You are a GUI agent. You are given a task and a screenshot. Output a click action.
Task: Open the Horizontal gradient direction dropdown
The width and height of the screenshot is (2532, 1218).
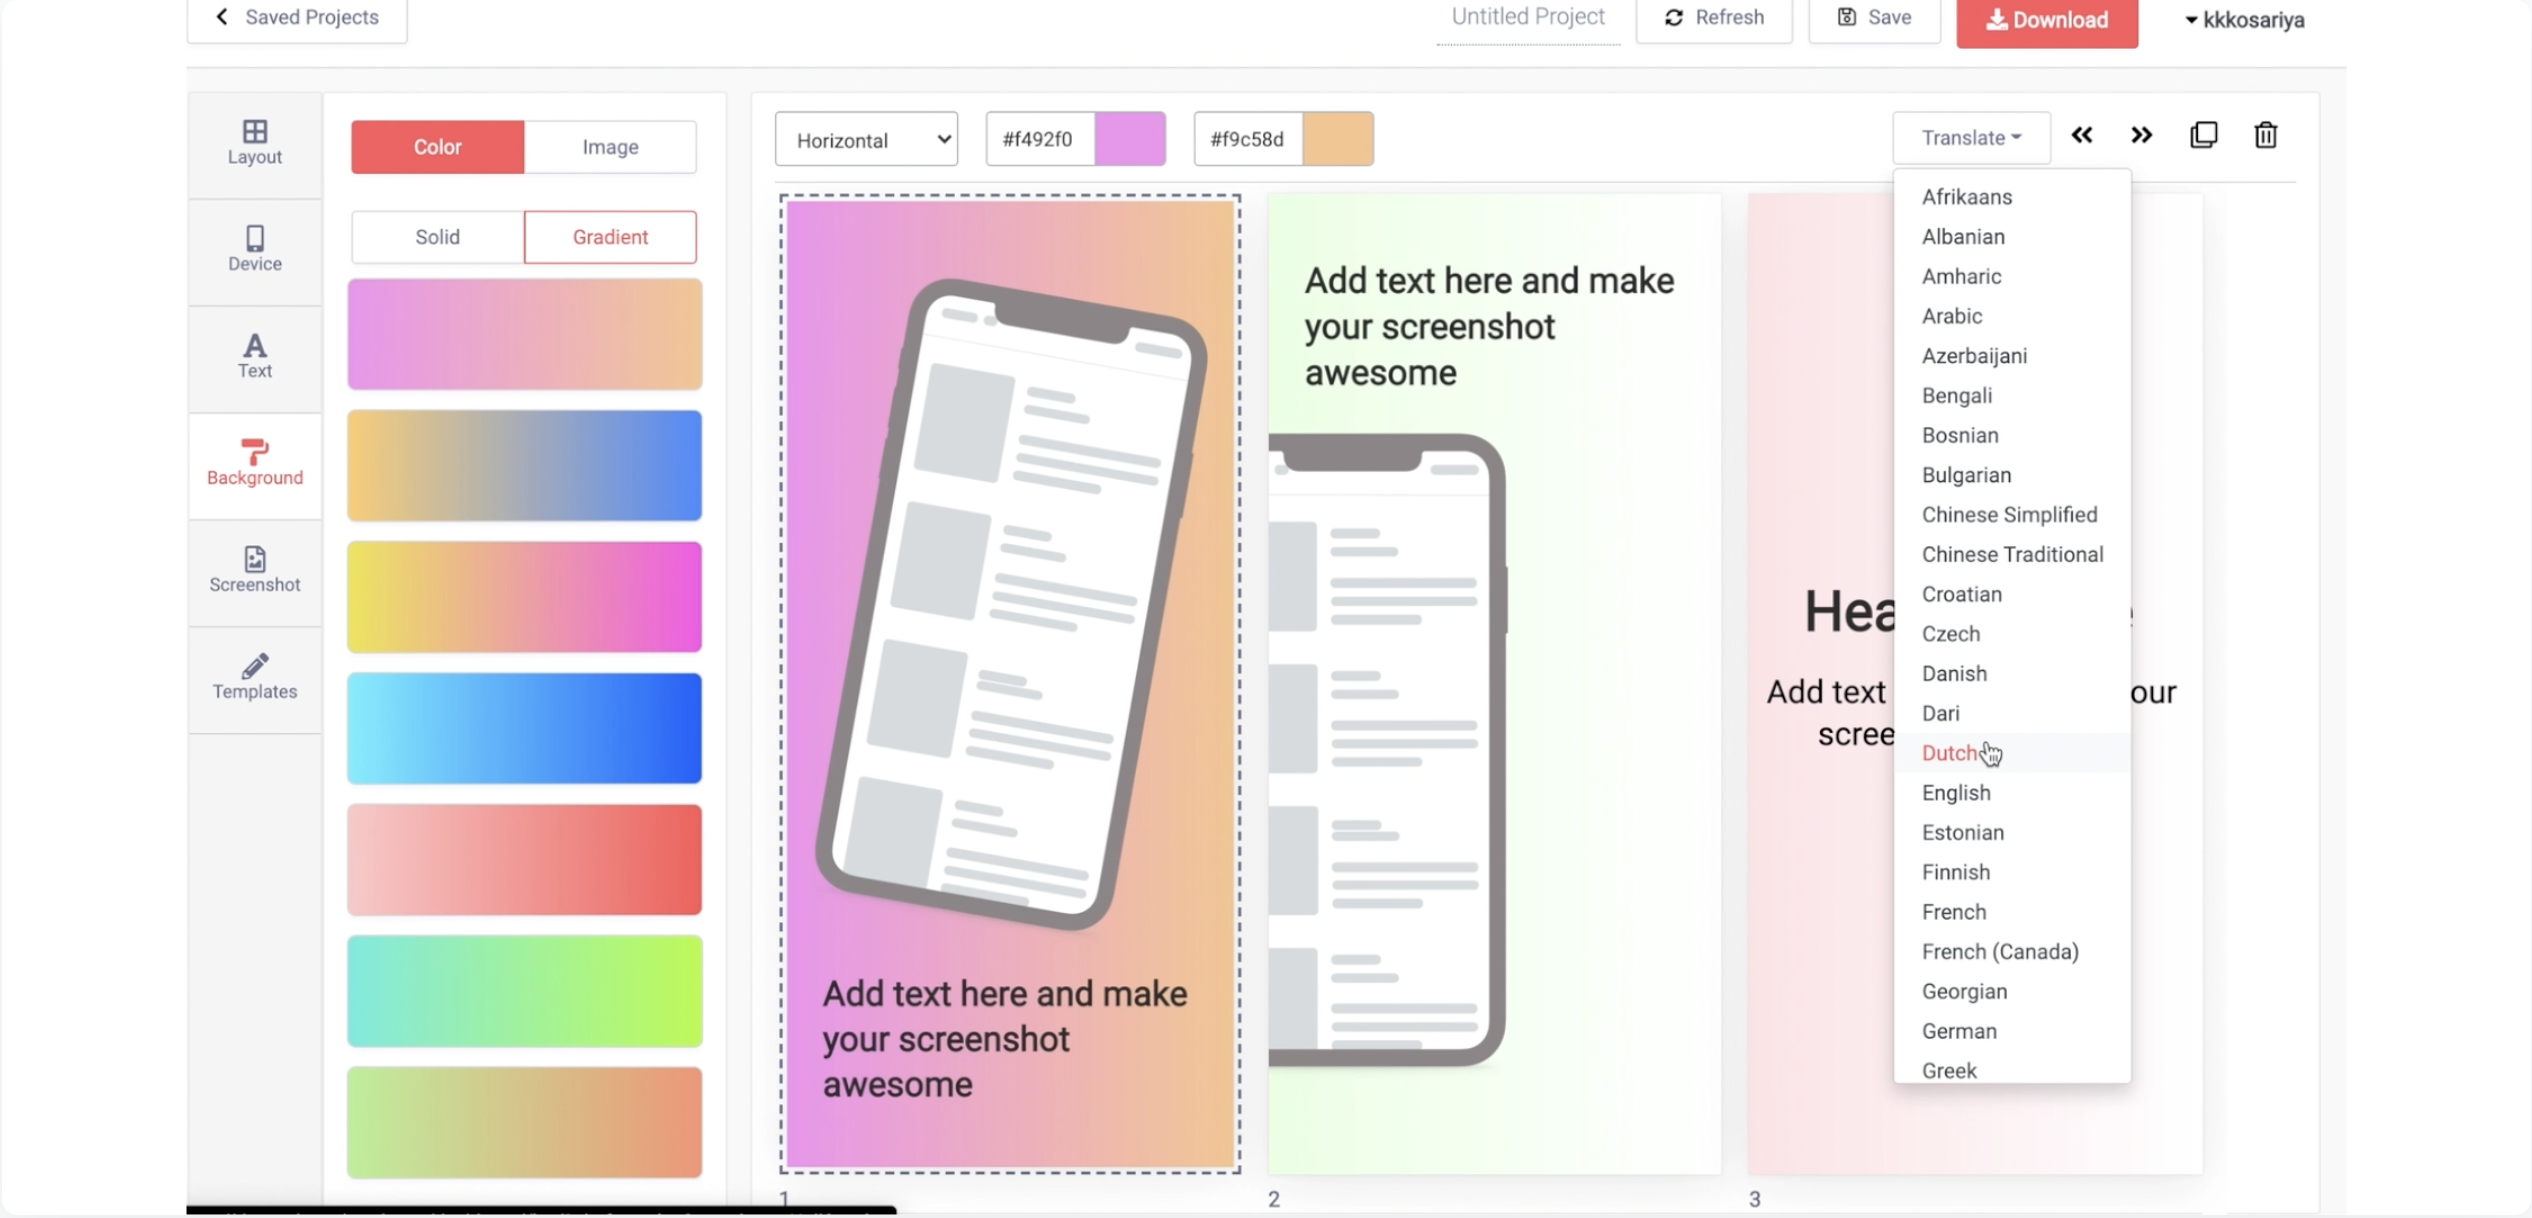(866, 140)
